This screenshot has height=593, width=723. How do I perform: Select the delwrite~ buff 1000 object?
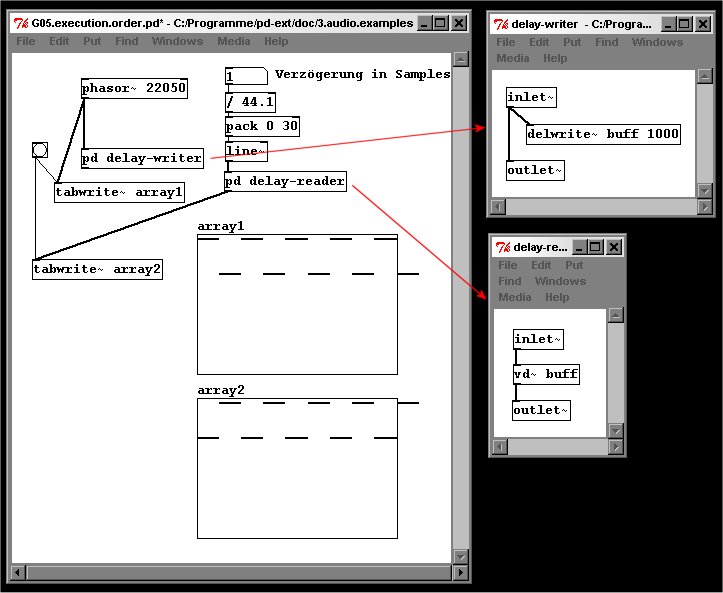coord(603,134)
